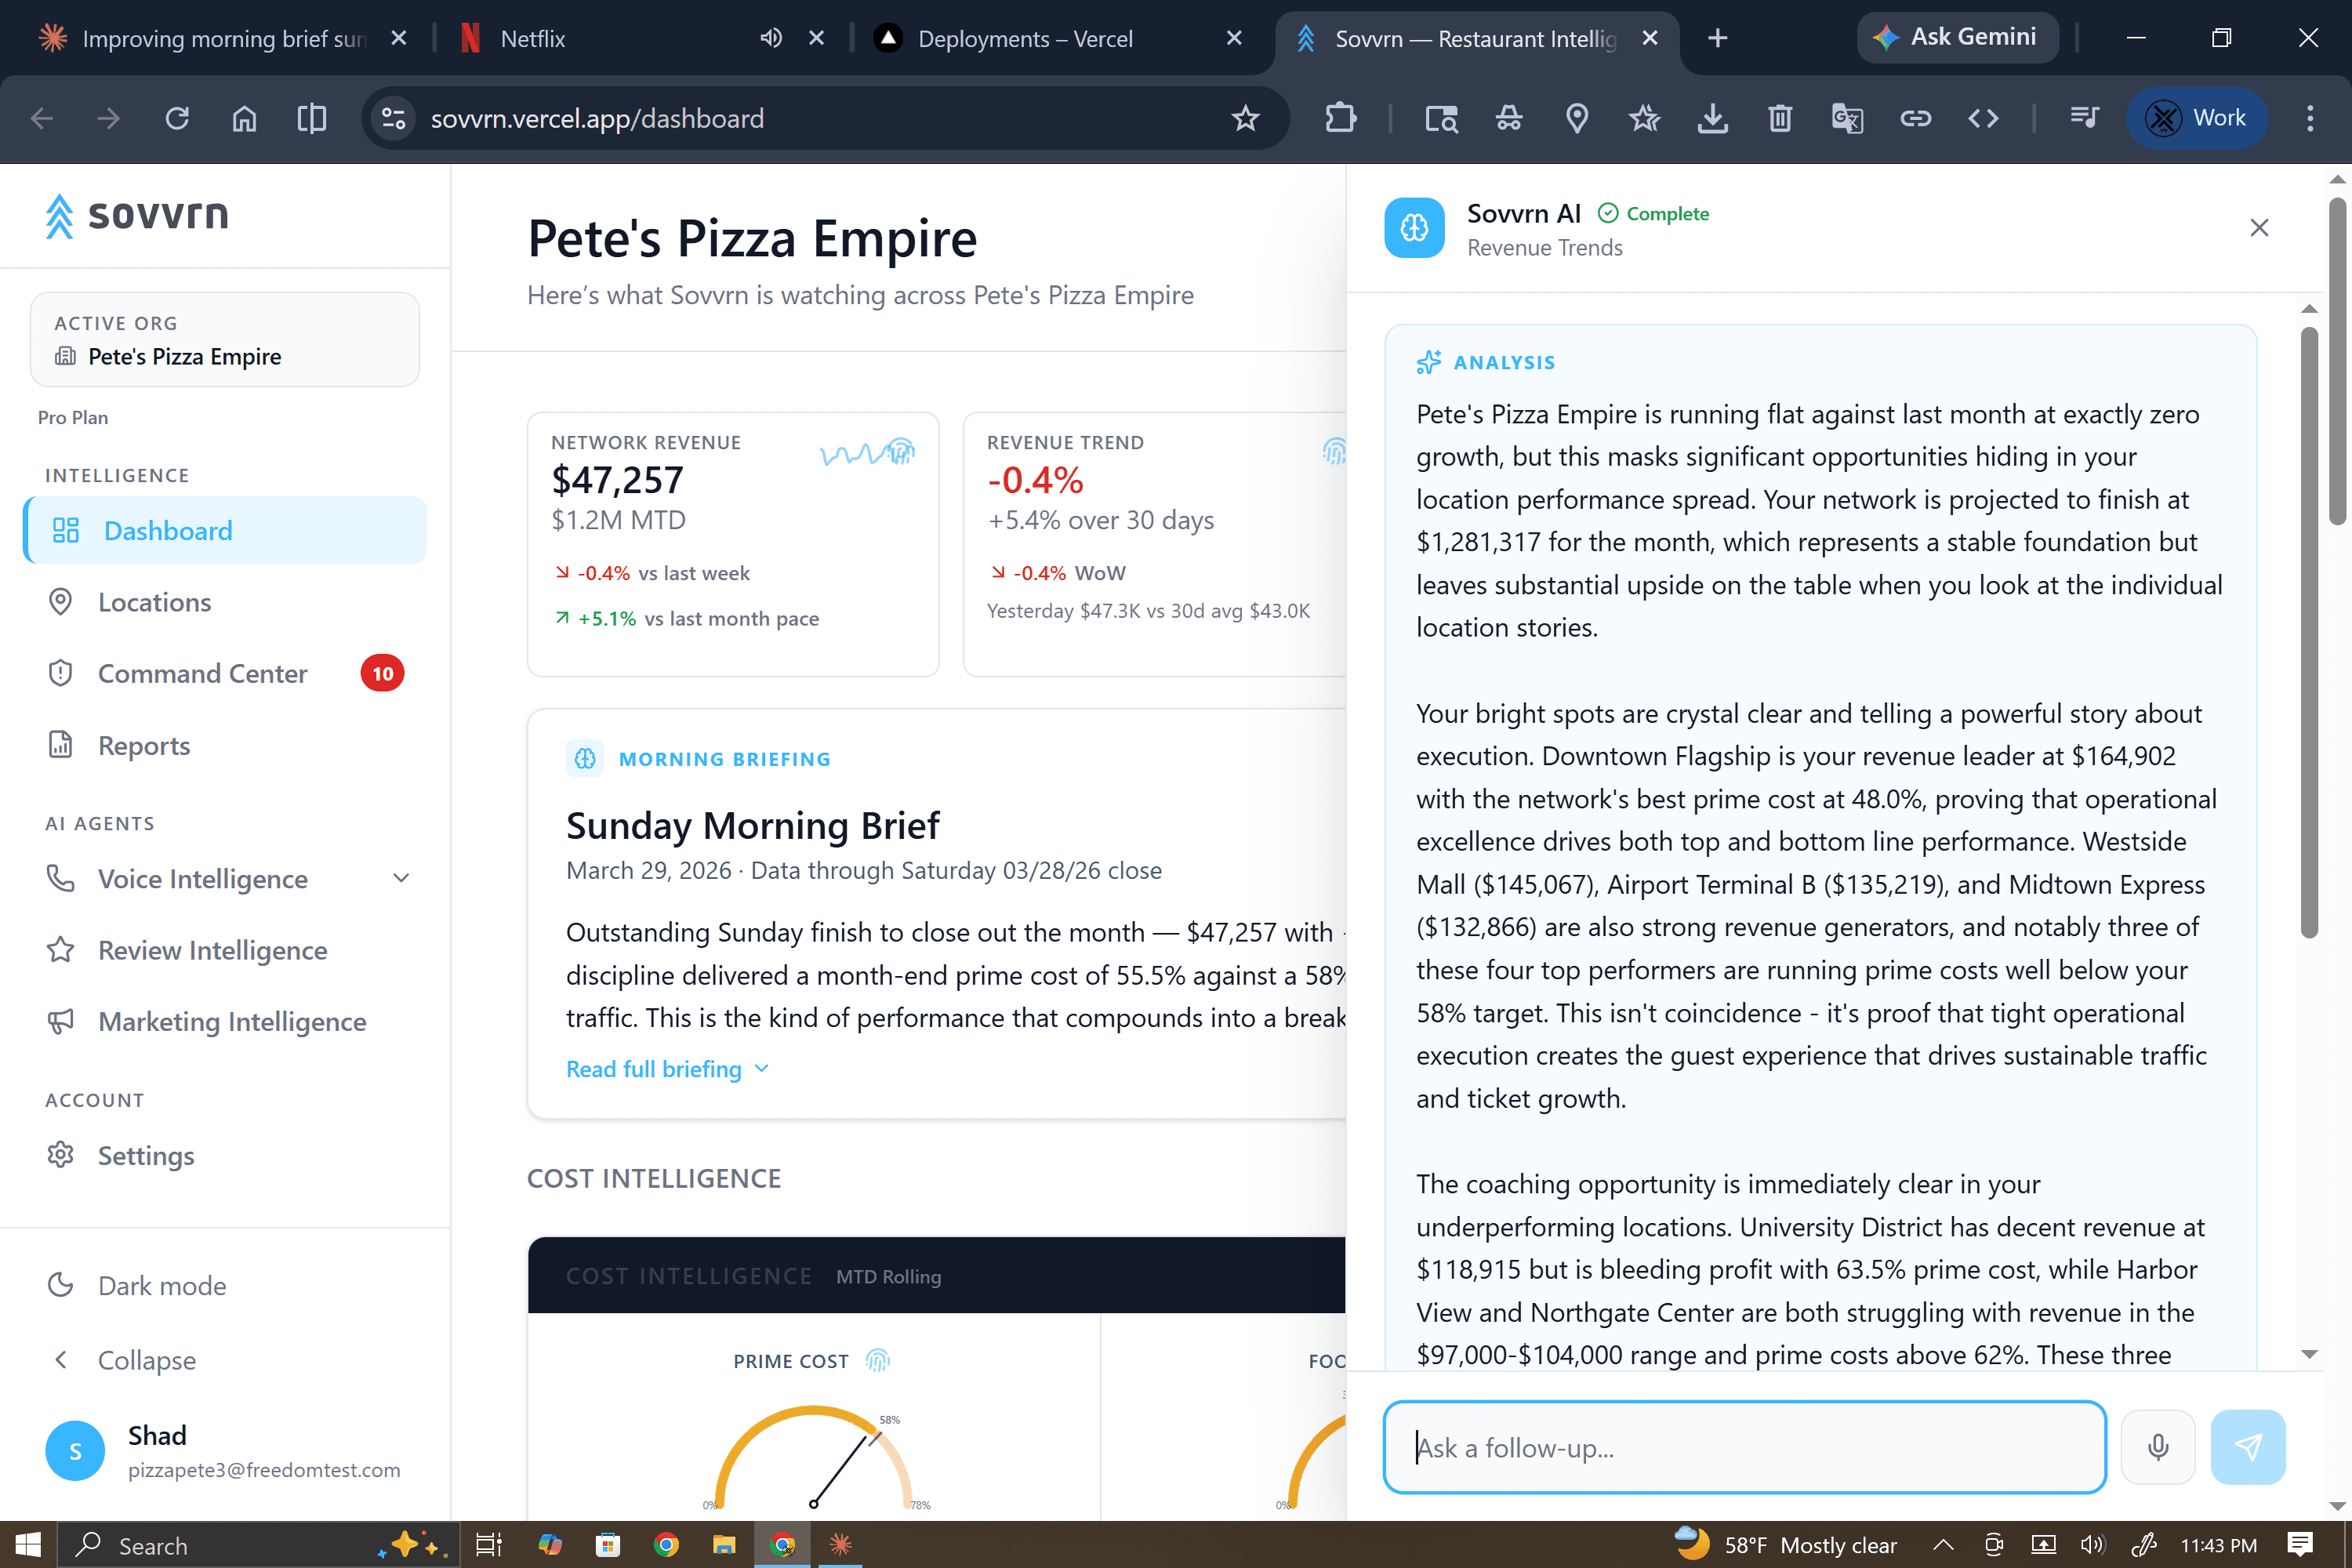The height and width of the screenshot is (1568, 2352).
Task: Open the browser extensions puzzle icon
Action: point(1340,119)
